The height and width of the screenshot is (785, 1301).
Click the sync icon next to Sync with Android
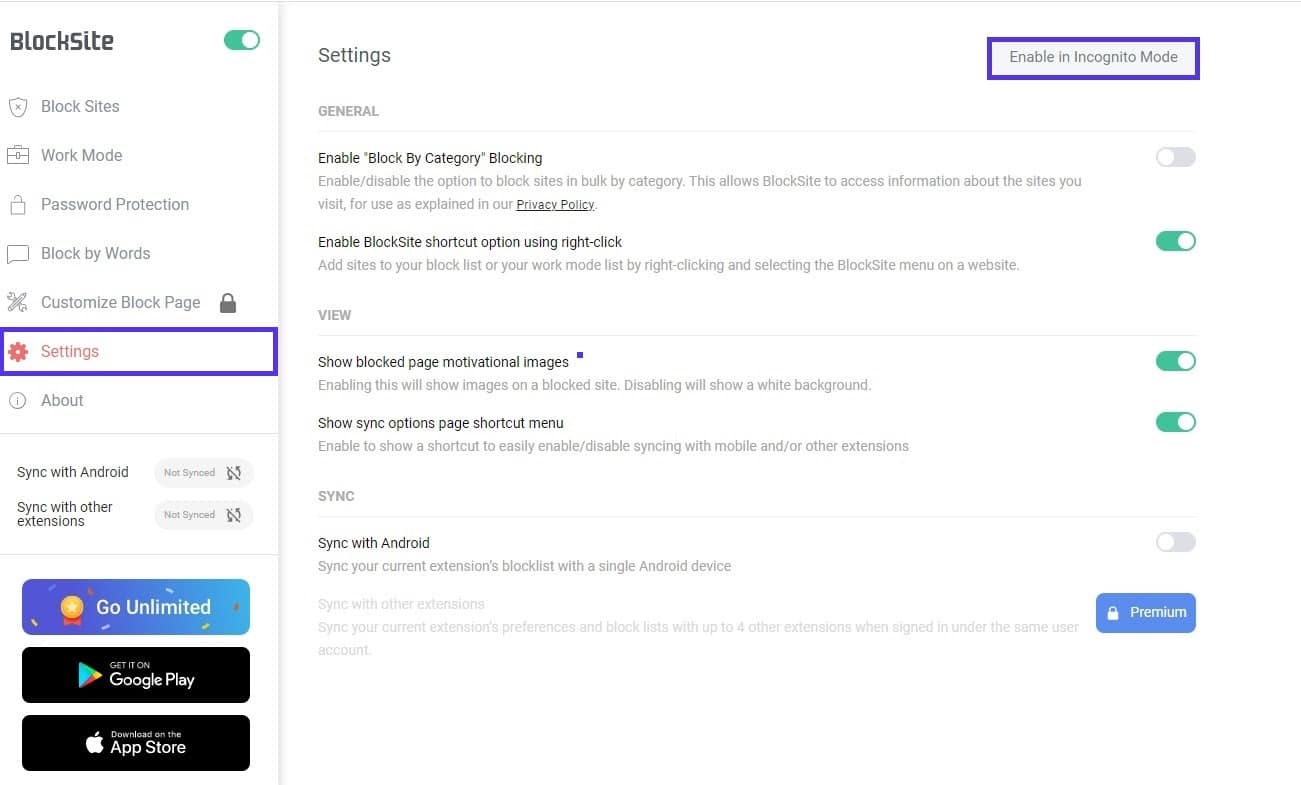click(233, 472)
